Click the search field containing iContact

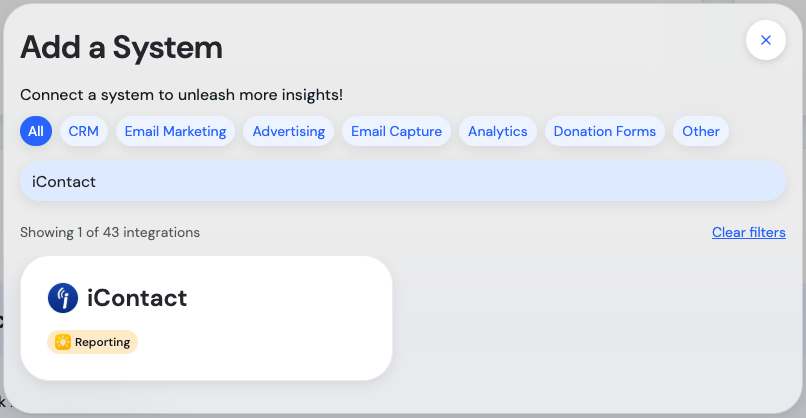pyautogui.click(x=402, y=182)
